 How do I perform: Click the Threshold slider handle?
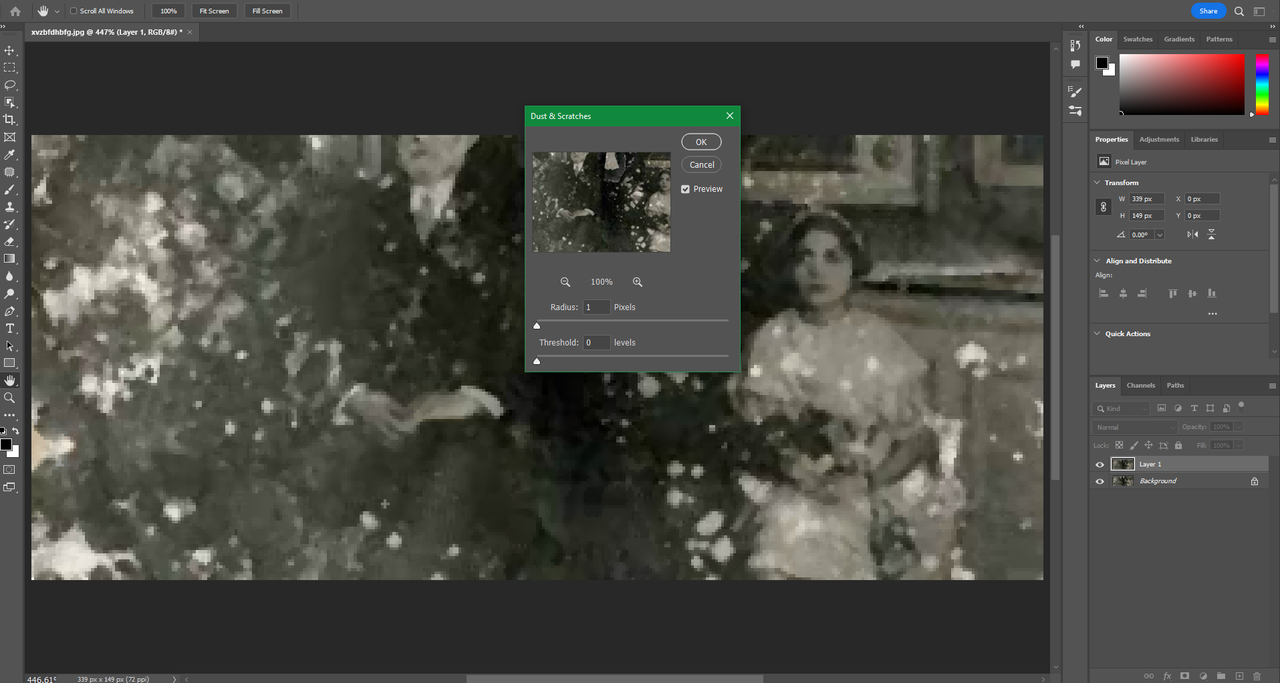pos(537,360)
